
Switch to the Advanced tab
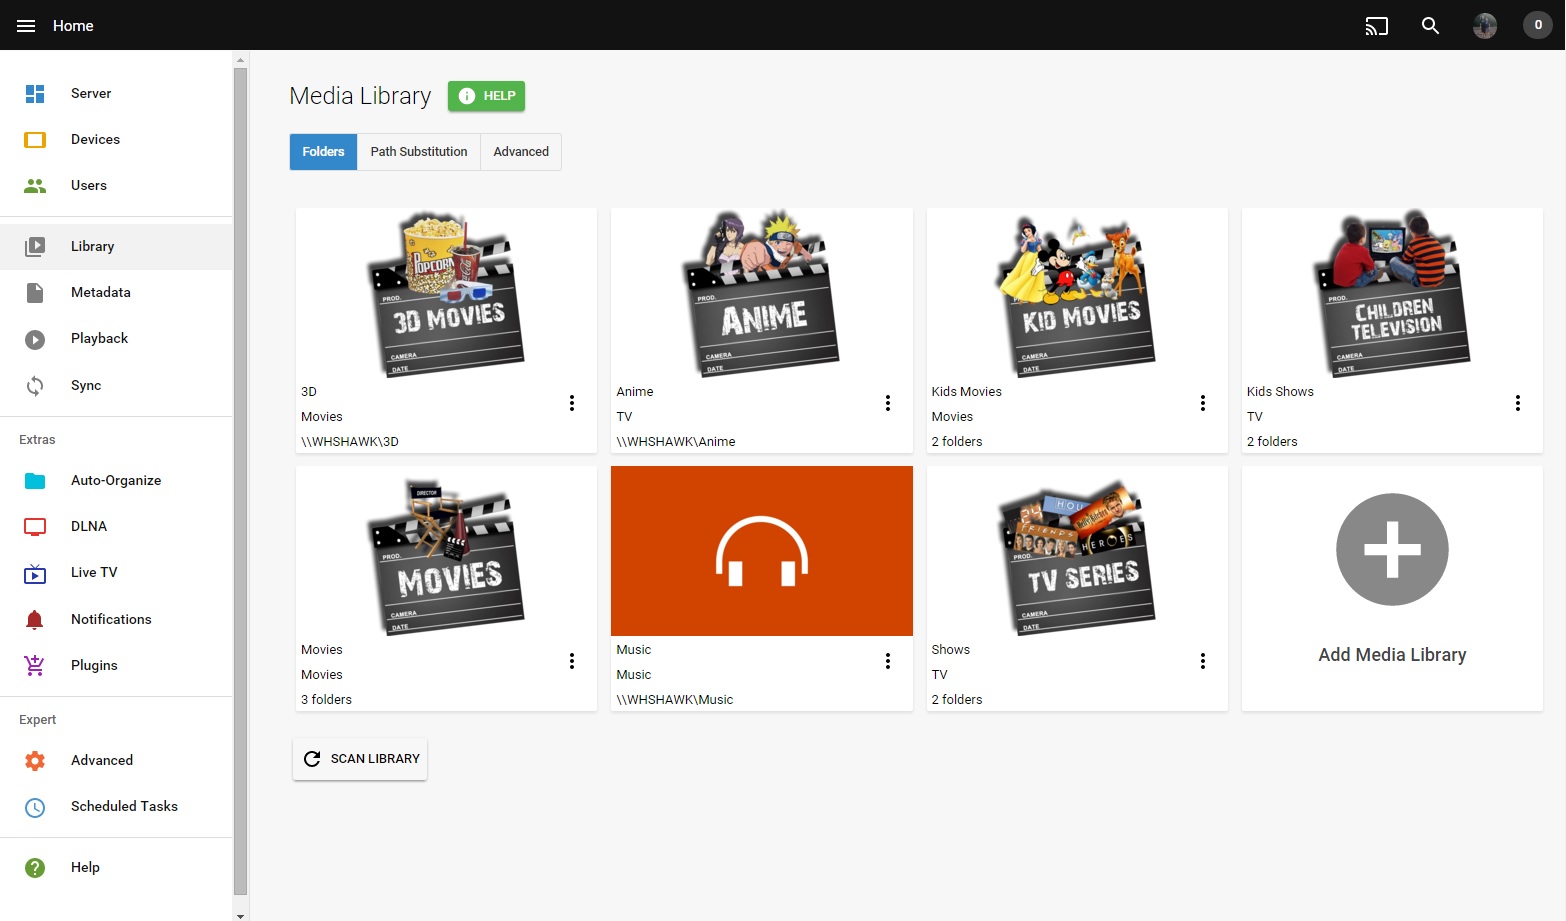[x=520, y=152]
